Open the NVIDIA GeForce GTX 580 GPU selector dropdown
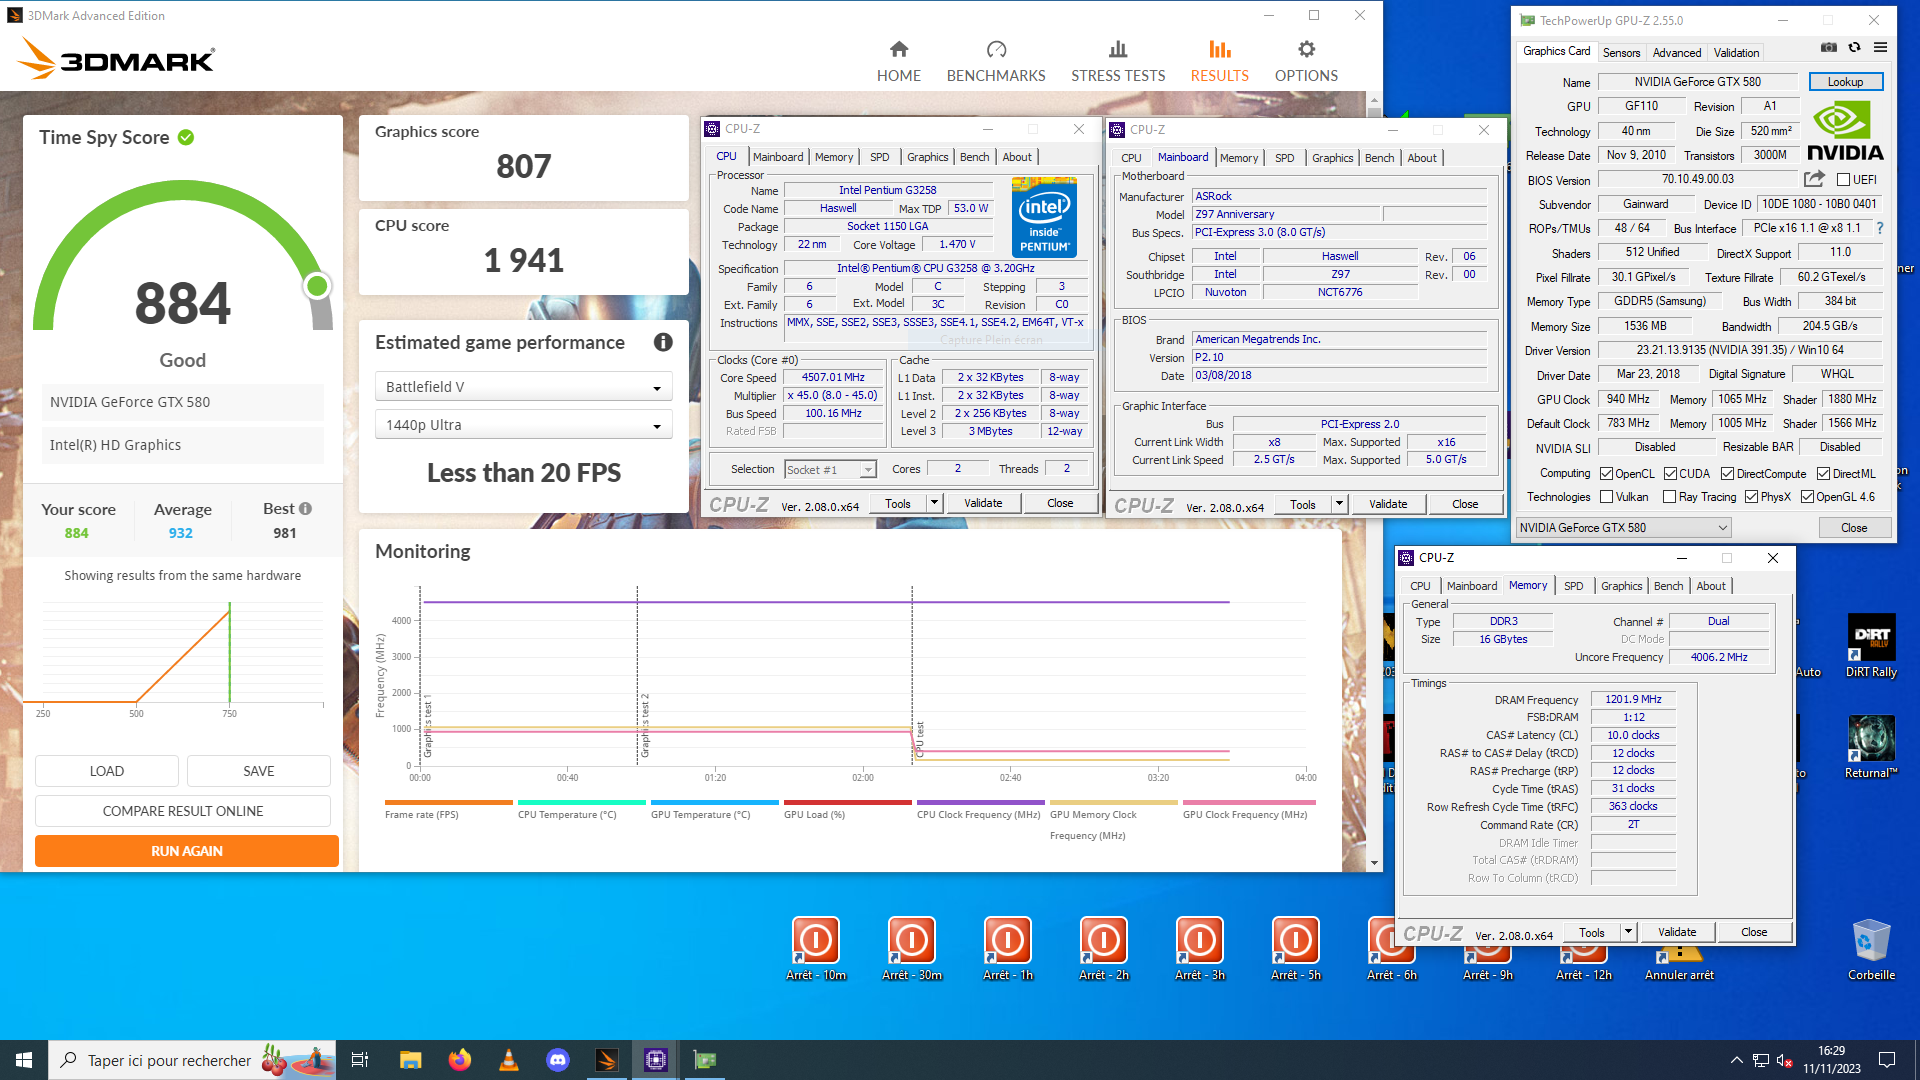Image resolution: width=1920 pixels, height=1080 pixels. (1623, 528)
